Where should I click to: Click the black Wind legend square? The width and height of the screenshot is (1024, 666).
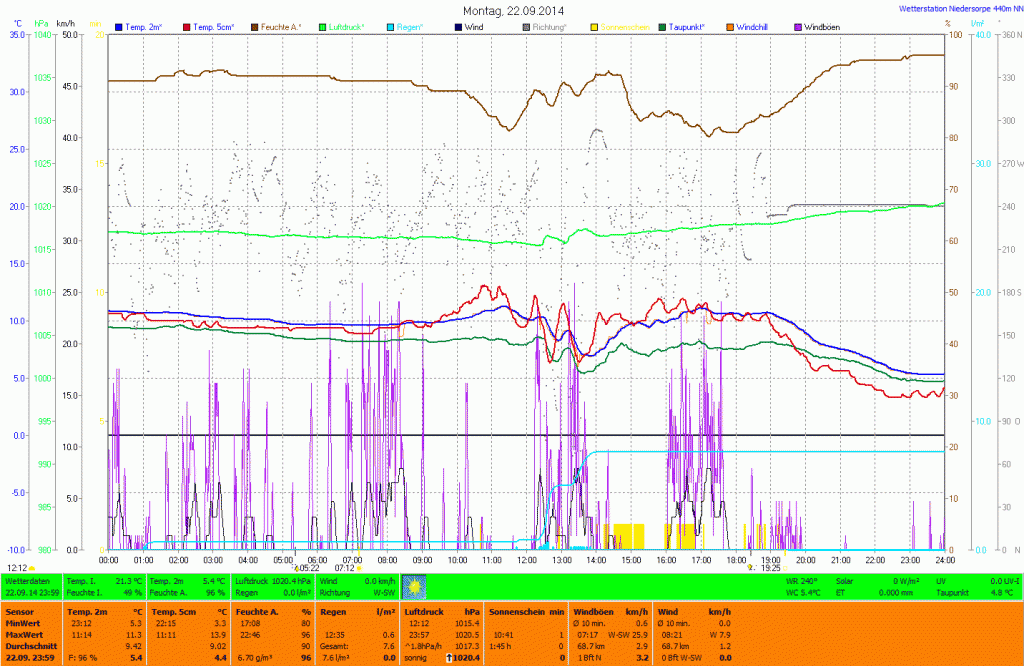(x=457, y=27)
